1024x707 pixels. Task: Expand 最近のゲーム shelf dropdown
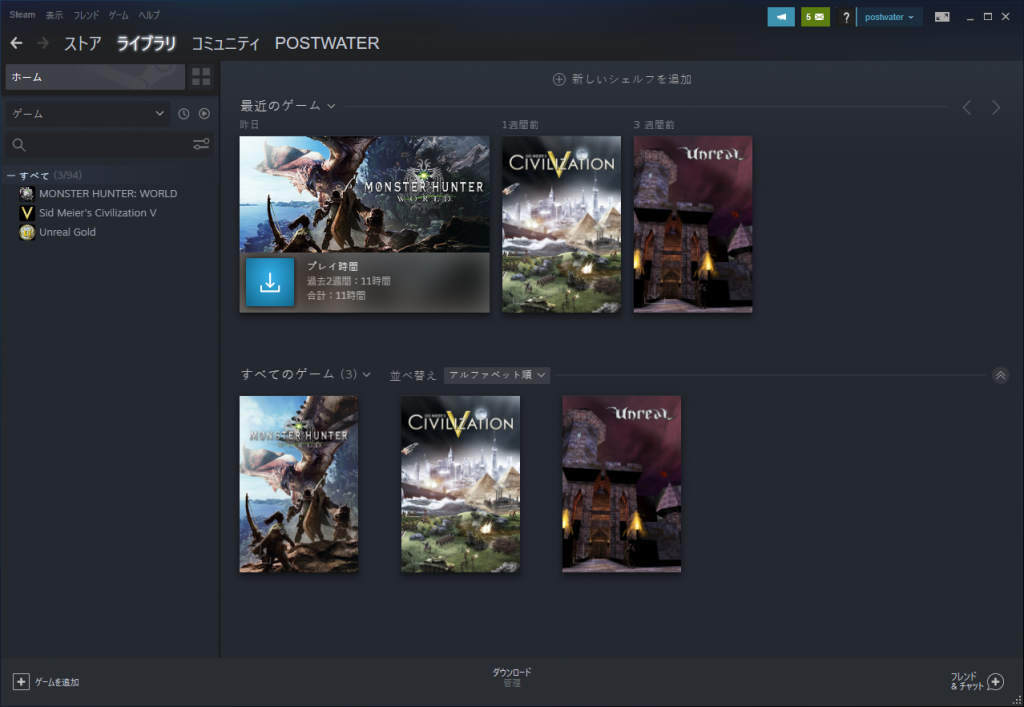point(332,106)
